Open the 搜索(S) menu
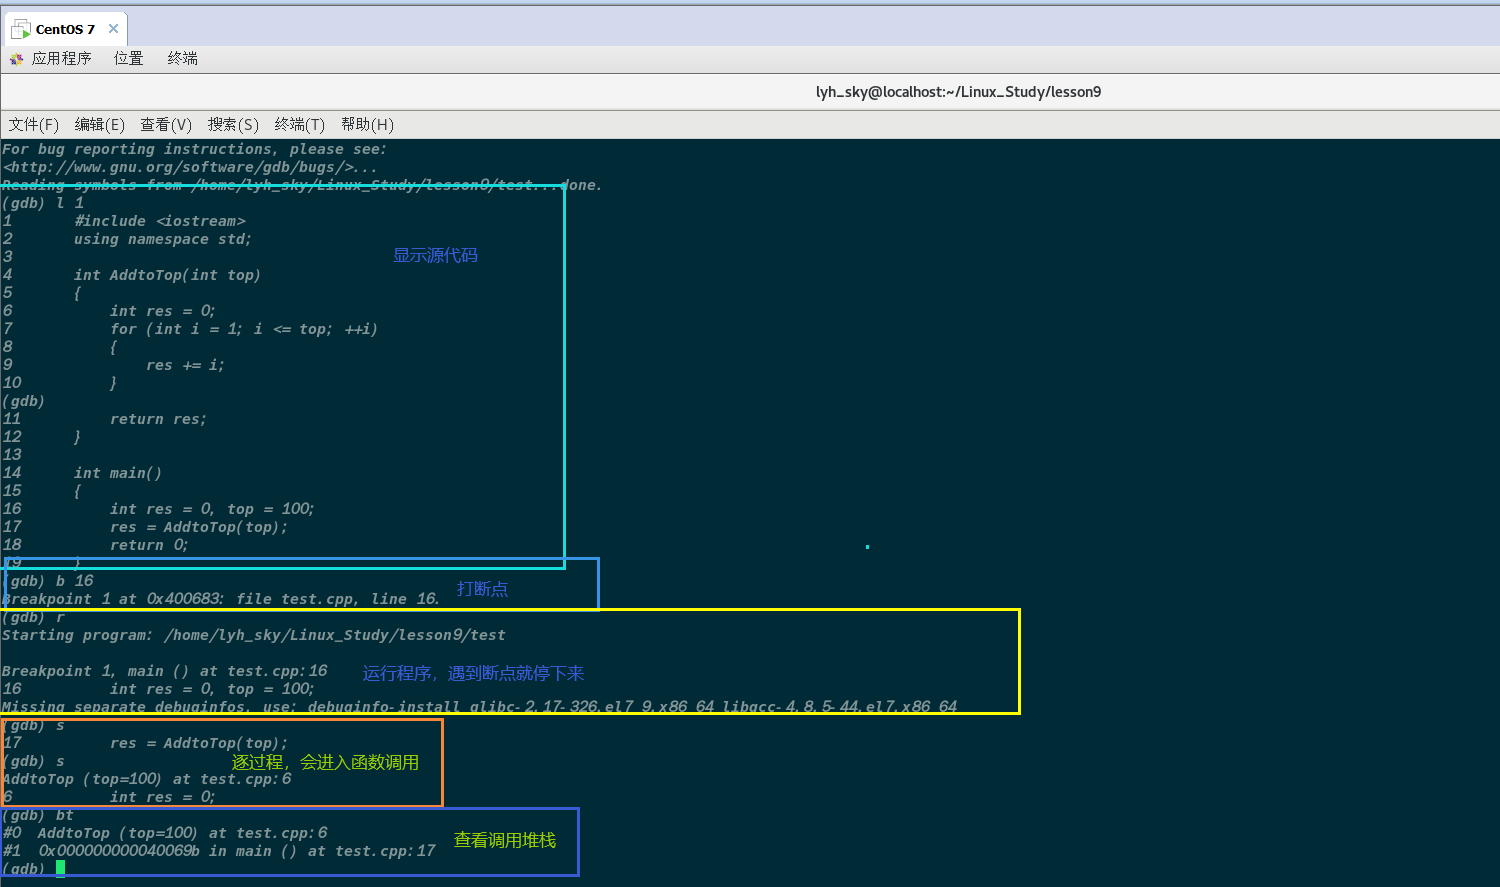Screen dimensions: 1500x887 click(x=233, y=125)
